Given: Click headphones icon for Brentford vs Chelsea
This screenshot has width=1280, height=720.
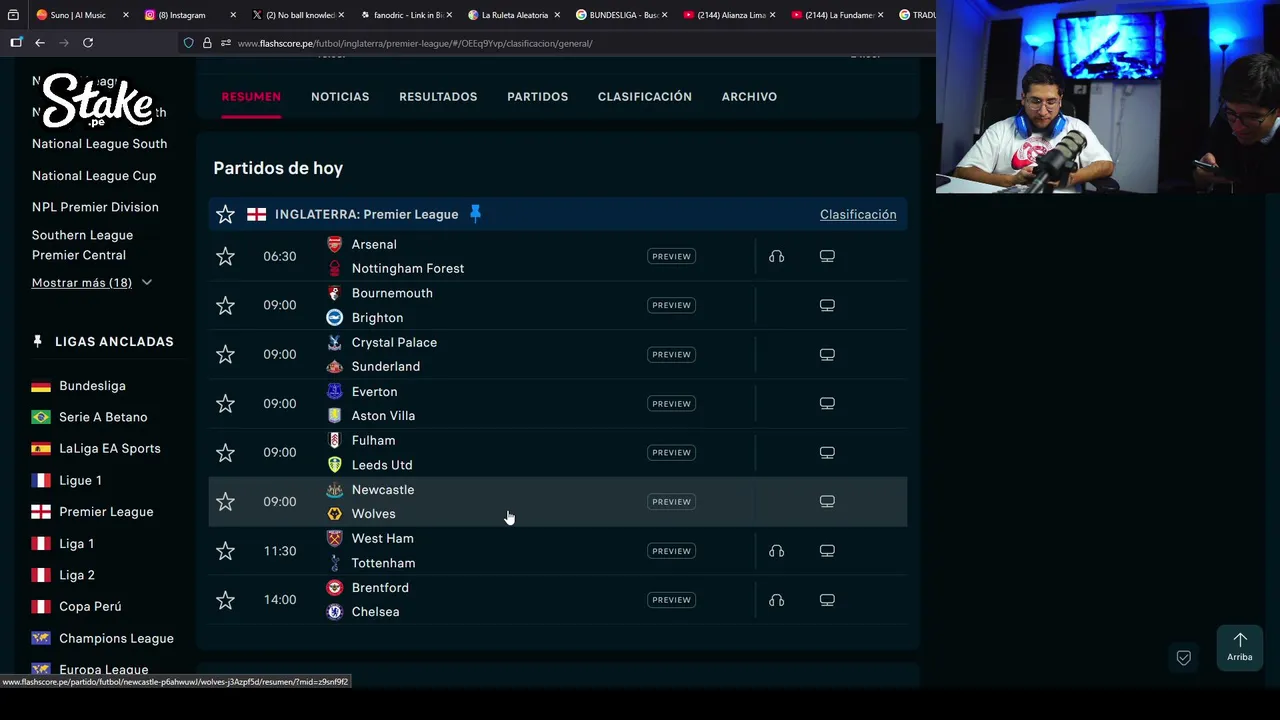Looking at the screenshot, I should click(776, 600).
